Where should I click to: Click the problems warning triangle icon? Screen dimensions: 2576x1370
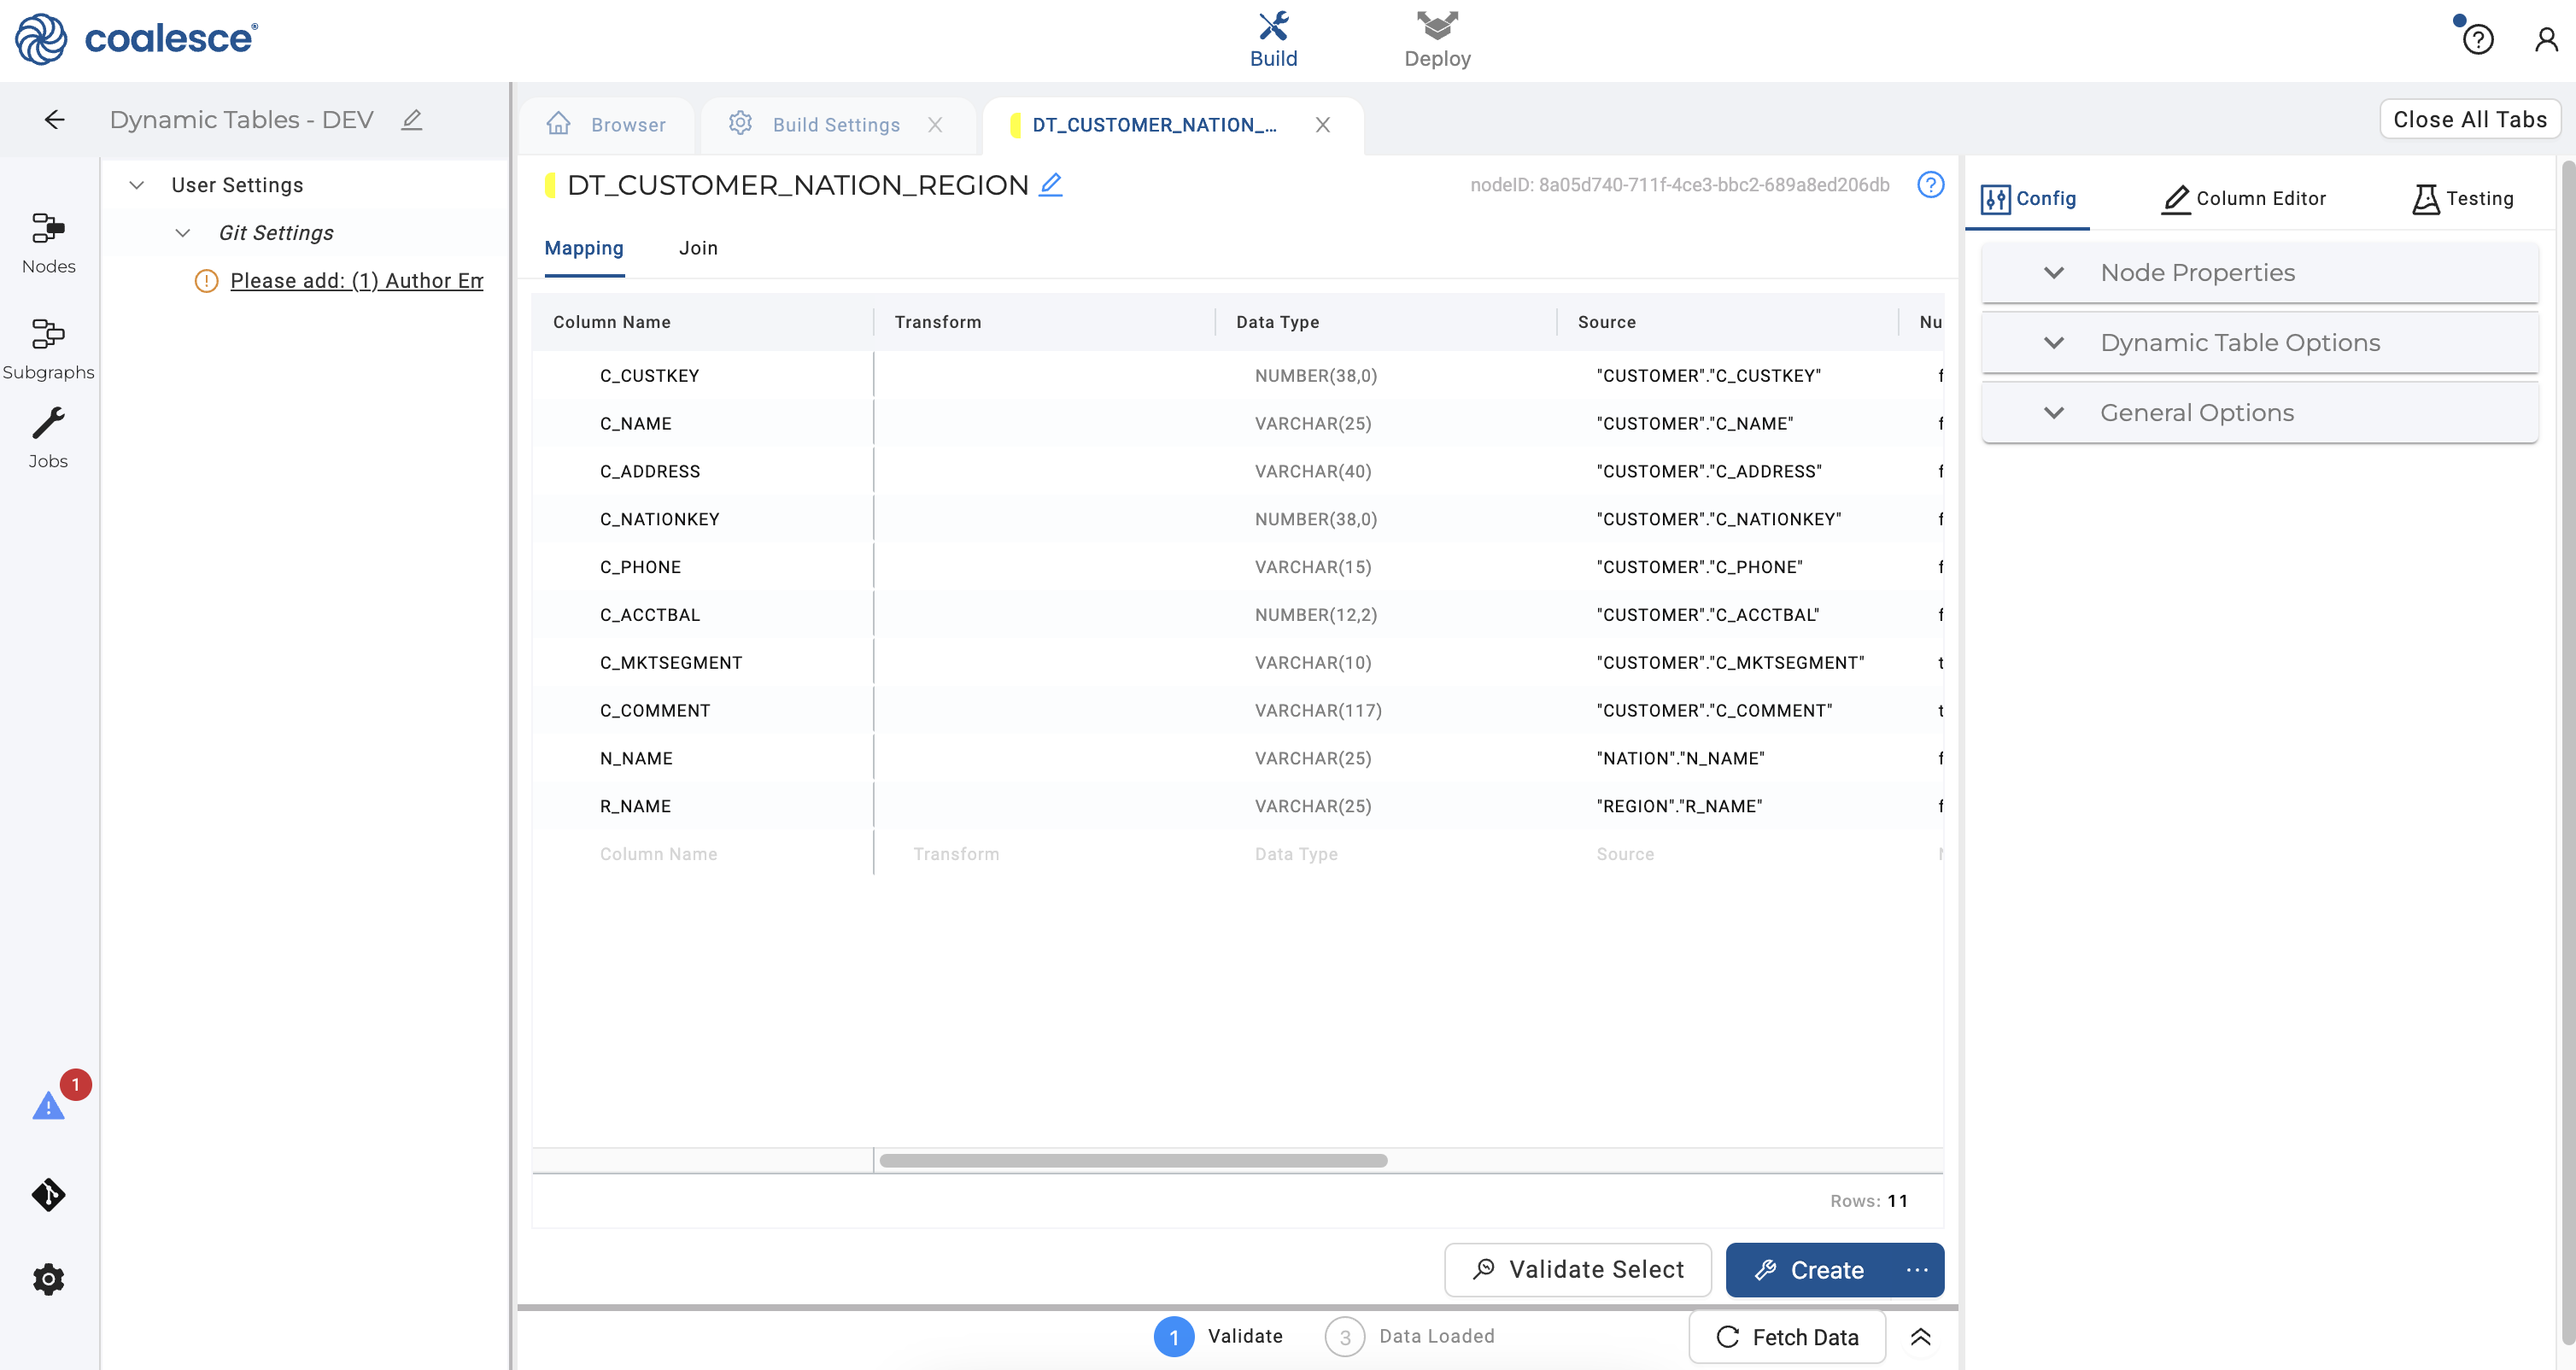tap(48, 1106)
